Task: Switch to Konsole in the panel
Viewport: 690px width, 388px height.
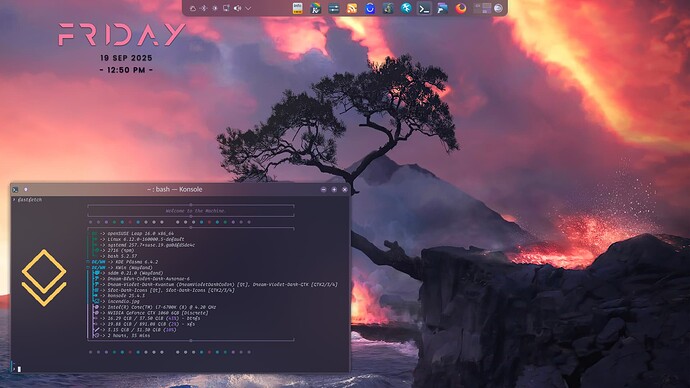Action: pos(424,8)
